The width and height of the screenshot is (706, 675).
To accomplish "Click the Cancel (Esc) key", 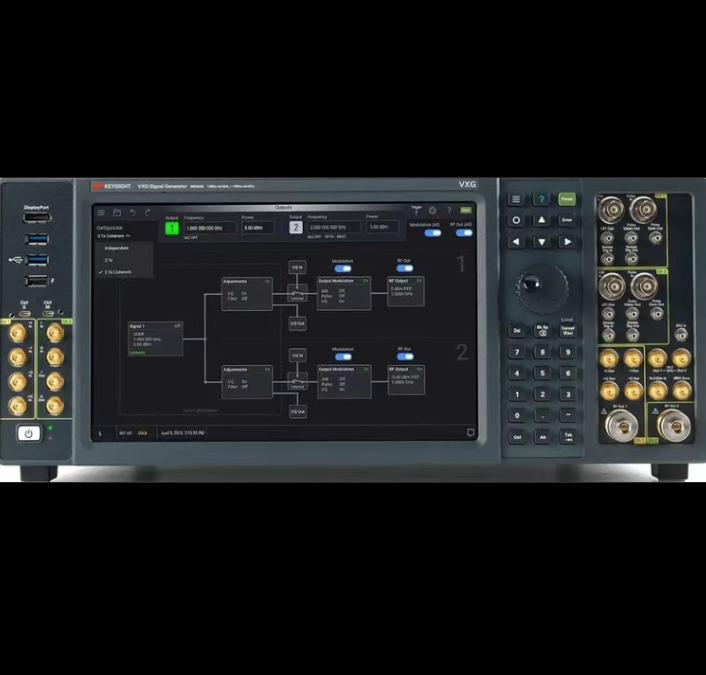I will click(568, 331).
